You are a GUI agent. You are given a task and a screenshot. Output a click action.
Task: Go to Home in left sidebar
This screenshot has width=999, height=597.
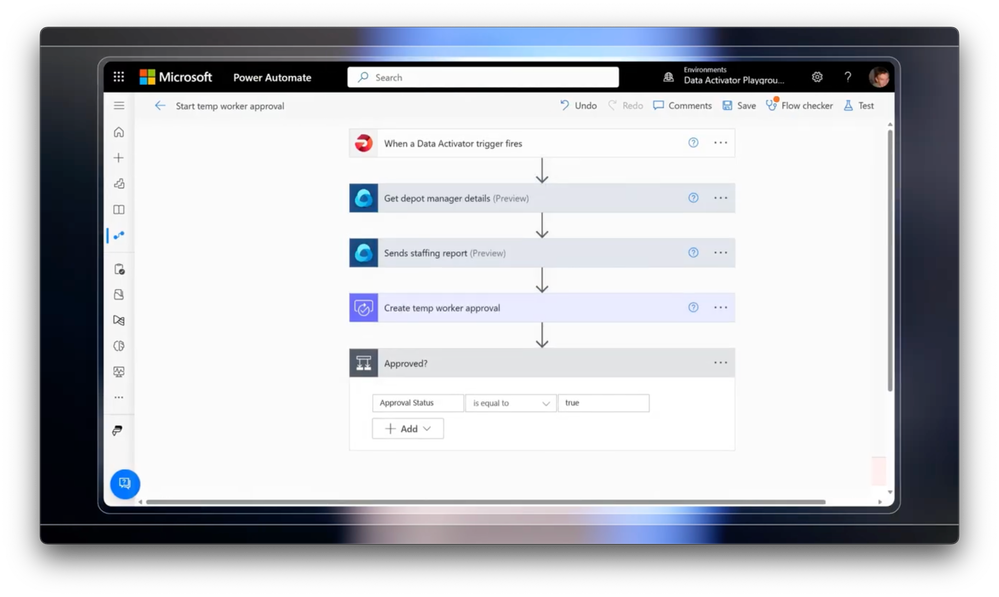[x=119, y=132]
